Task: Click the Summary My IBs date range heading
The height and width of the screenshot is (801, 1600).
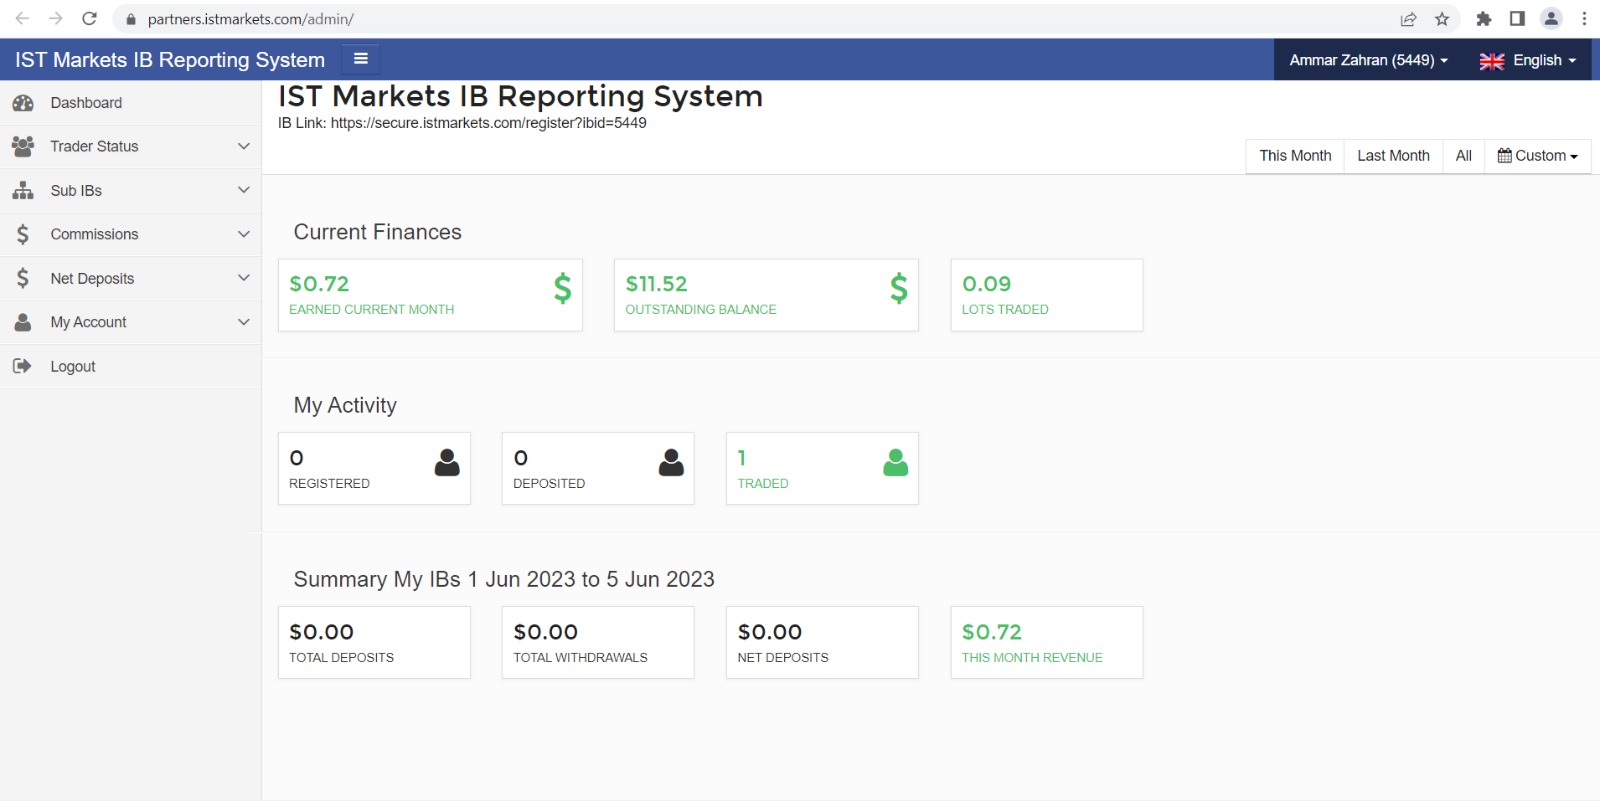Action: click(x=504, y=579)
